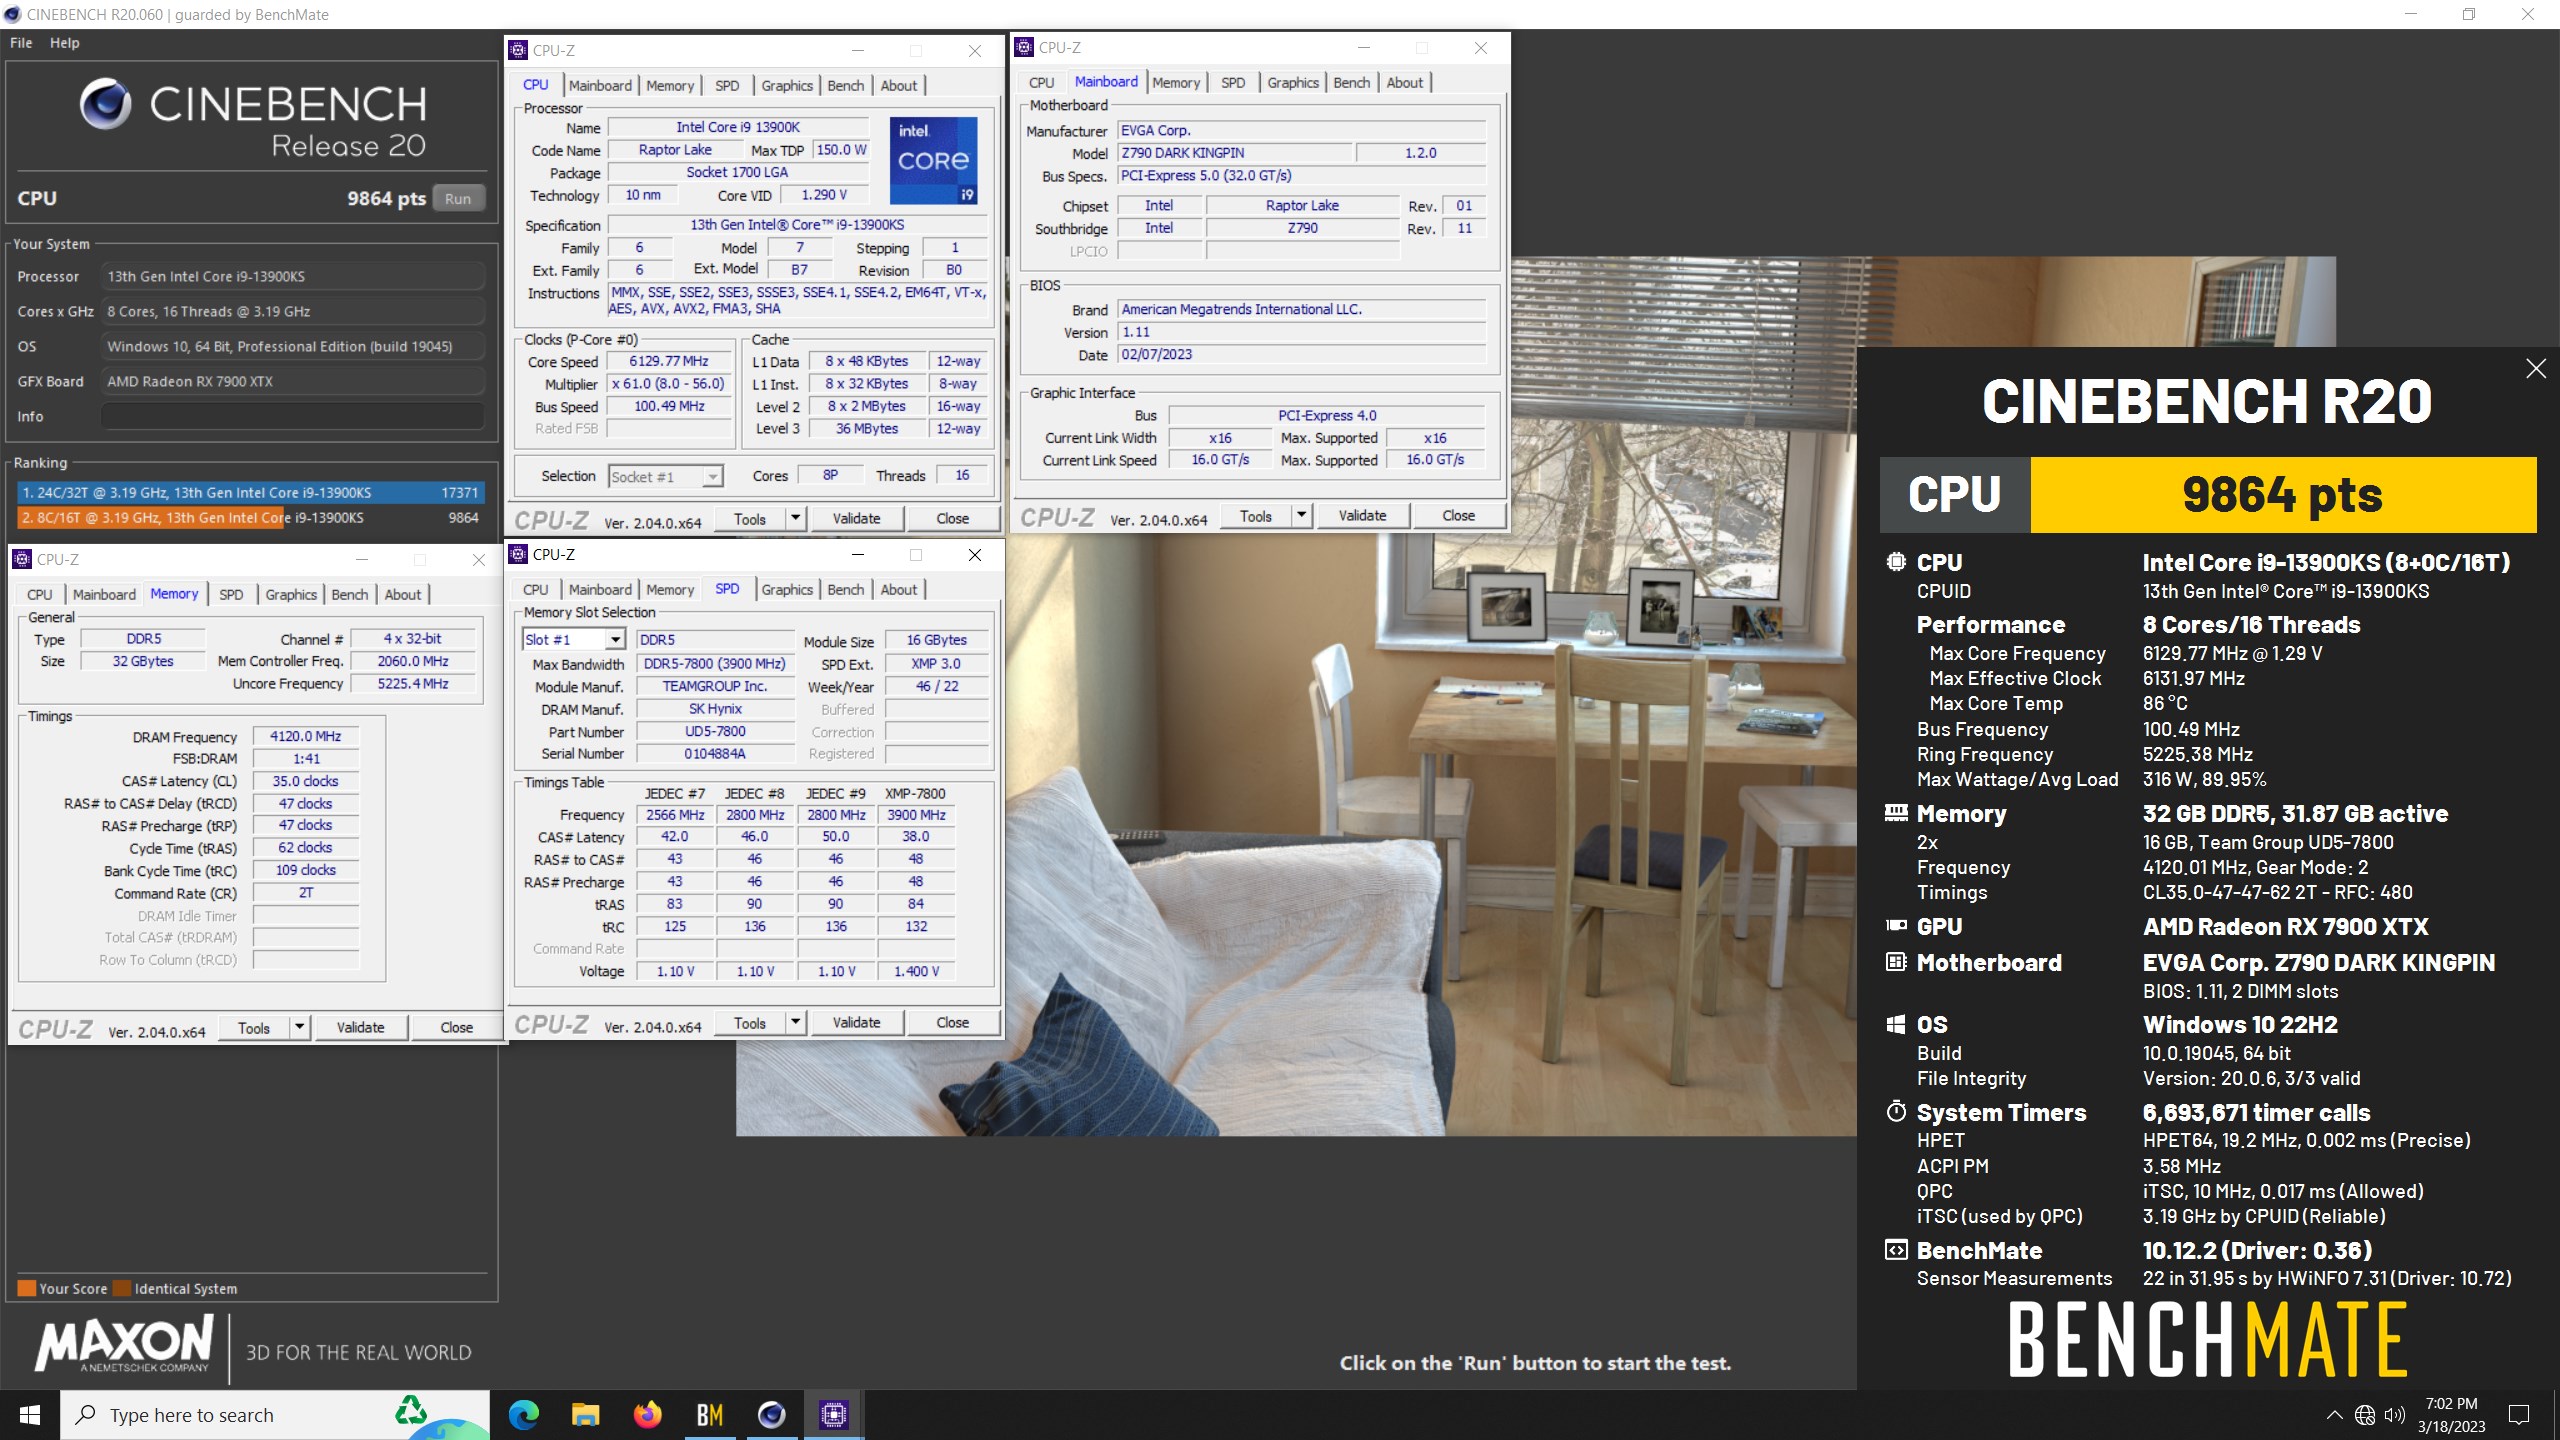Expand Tools dropdown arrow in SPD window
The image size is (2560, 1440).
pyautogui.click(x=796, y=1022)
